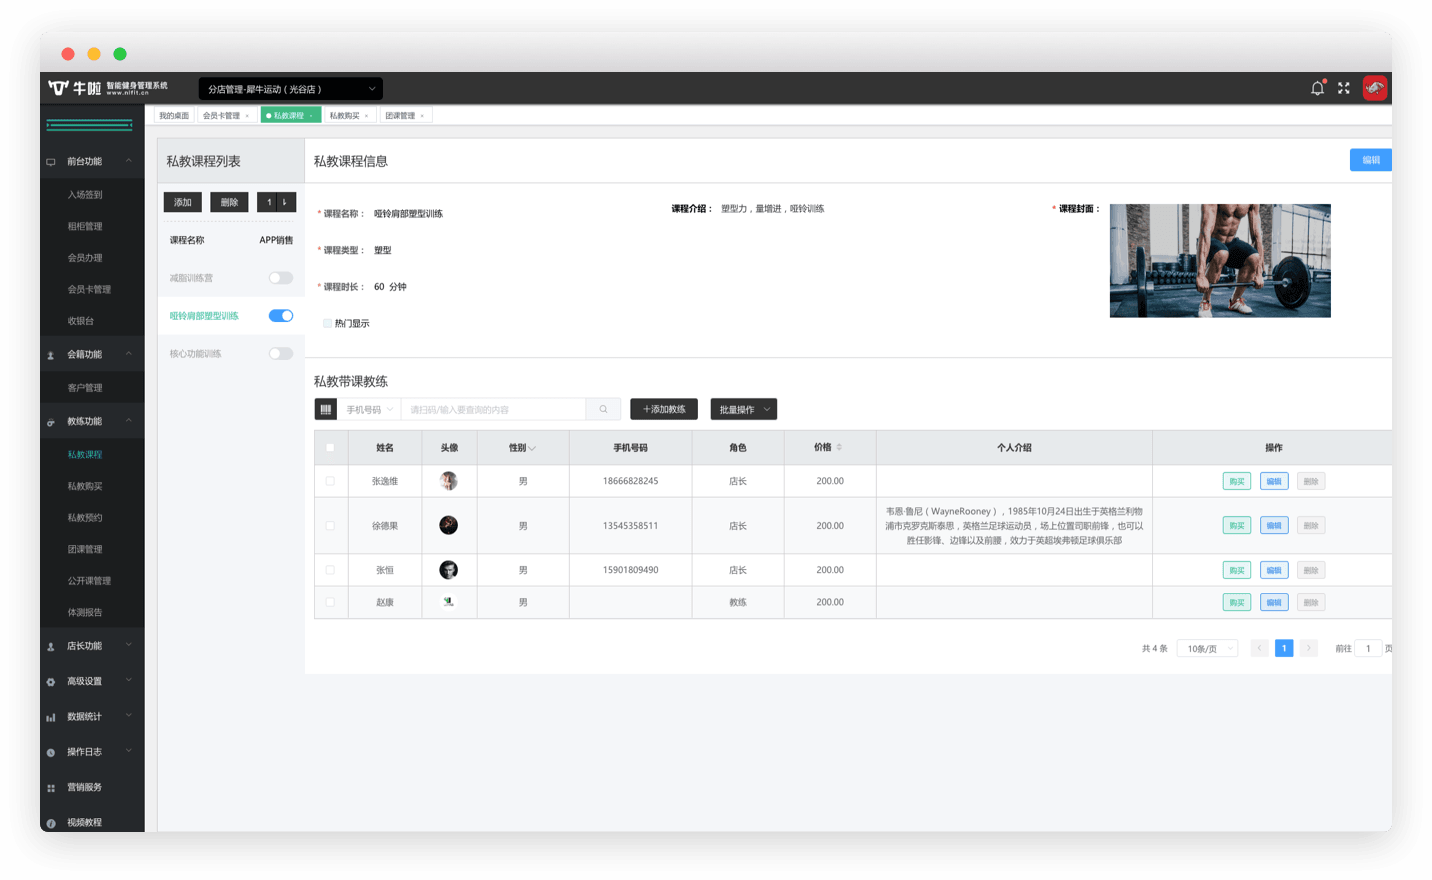Tick the checkbox for 徐德果 row

330,525
